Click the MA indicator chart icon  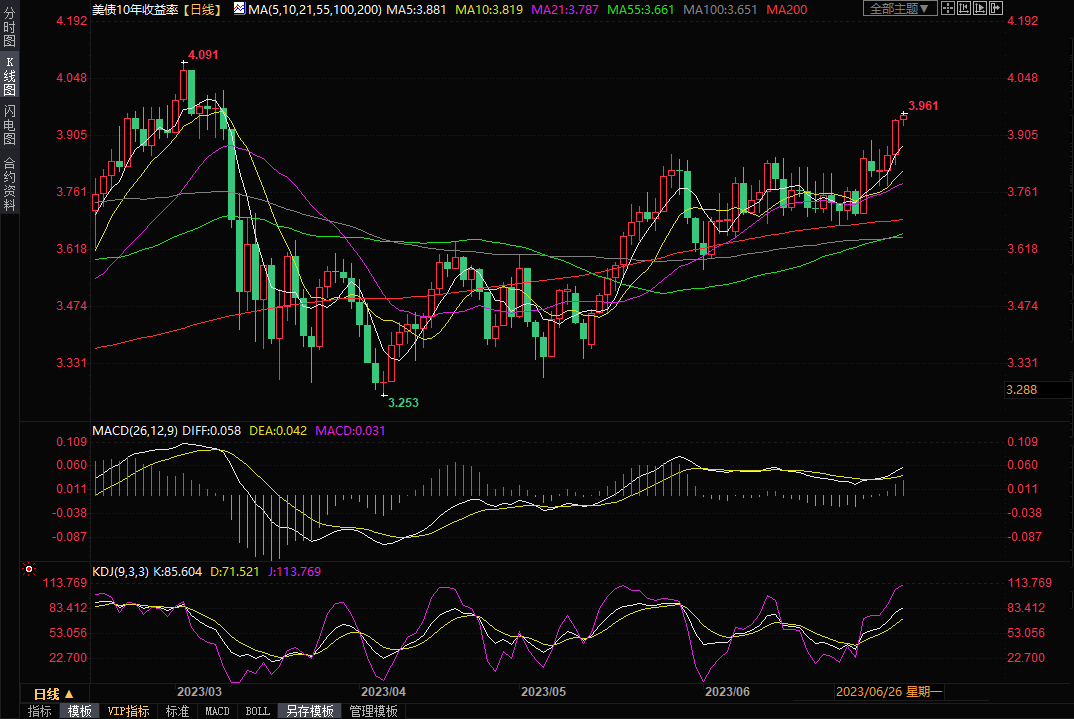[x=238, y=9]
